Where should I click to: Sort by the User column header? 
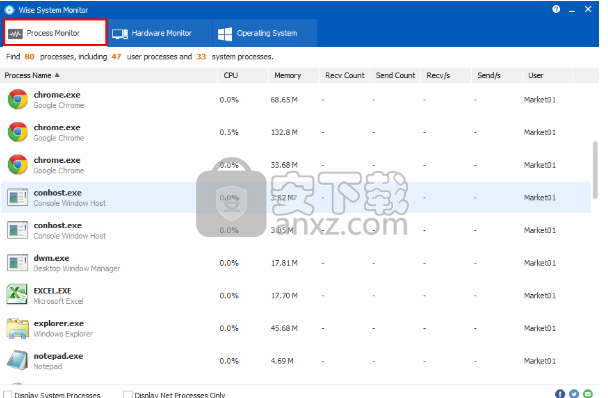(548, 75)
